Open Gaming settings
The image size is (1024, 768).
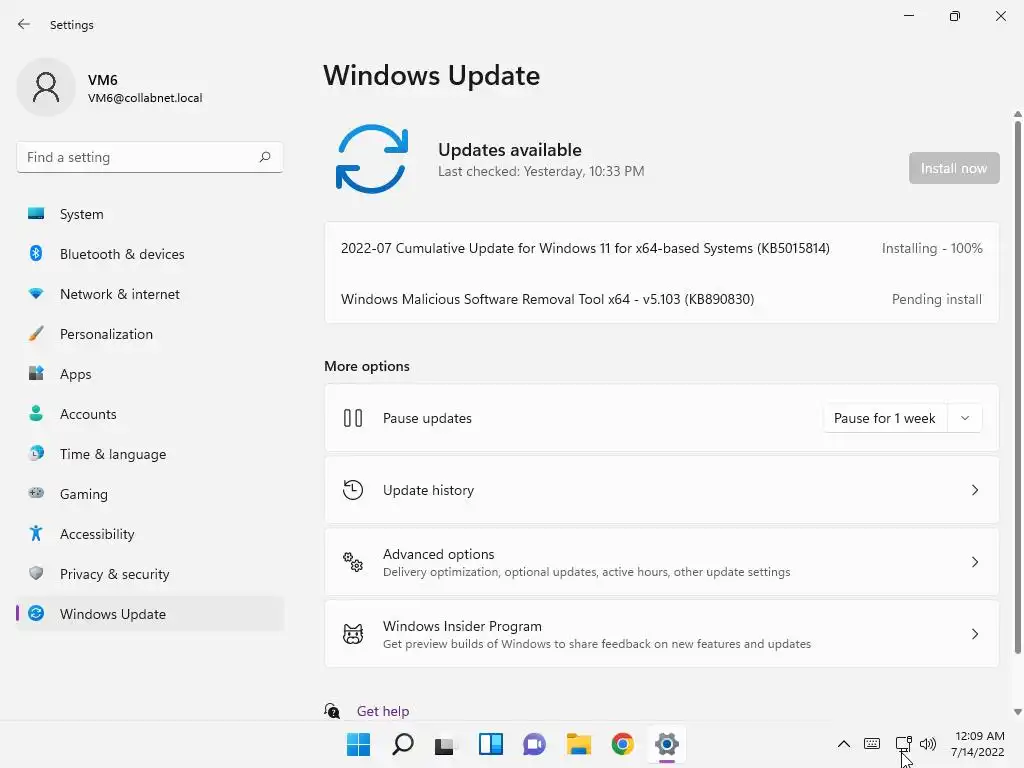(x=150, y=494)
